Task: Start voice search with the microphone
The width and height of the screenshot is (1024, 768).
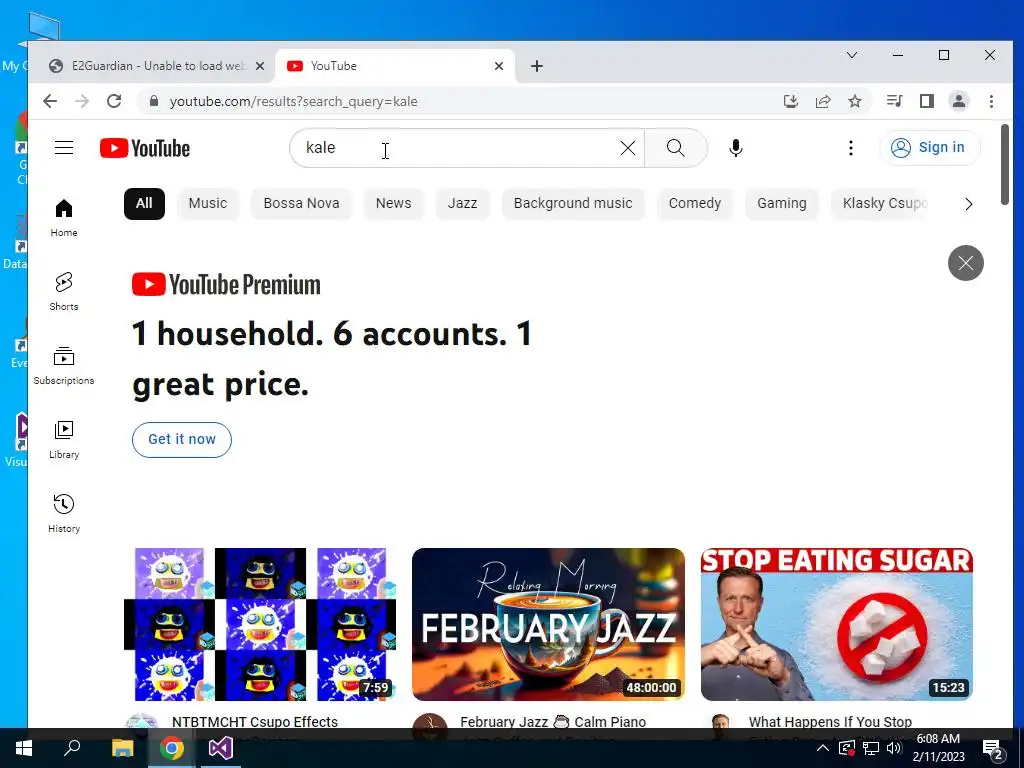Action: click(735, 148)
